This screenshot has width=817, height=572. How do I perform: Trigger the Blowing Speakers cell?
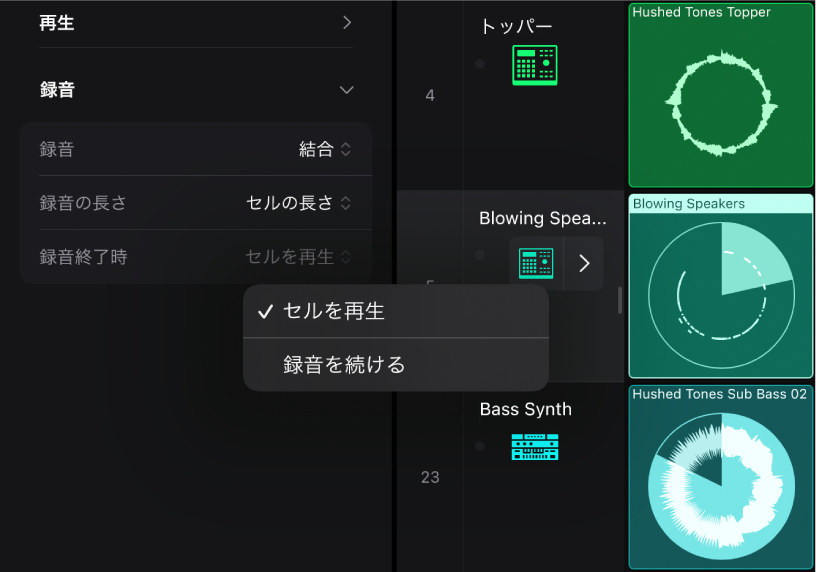point(721,286)
